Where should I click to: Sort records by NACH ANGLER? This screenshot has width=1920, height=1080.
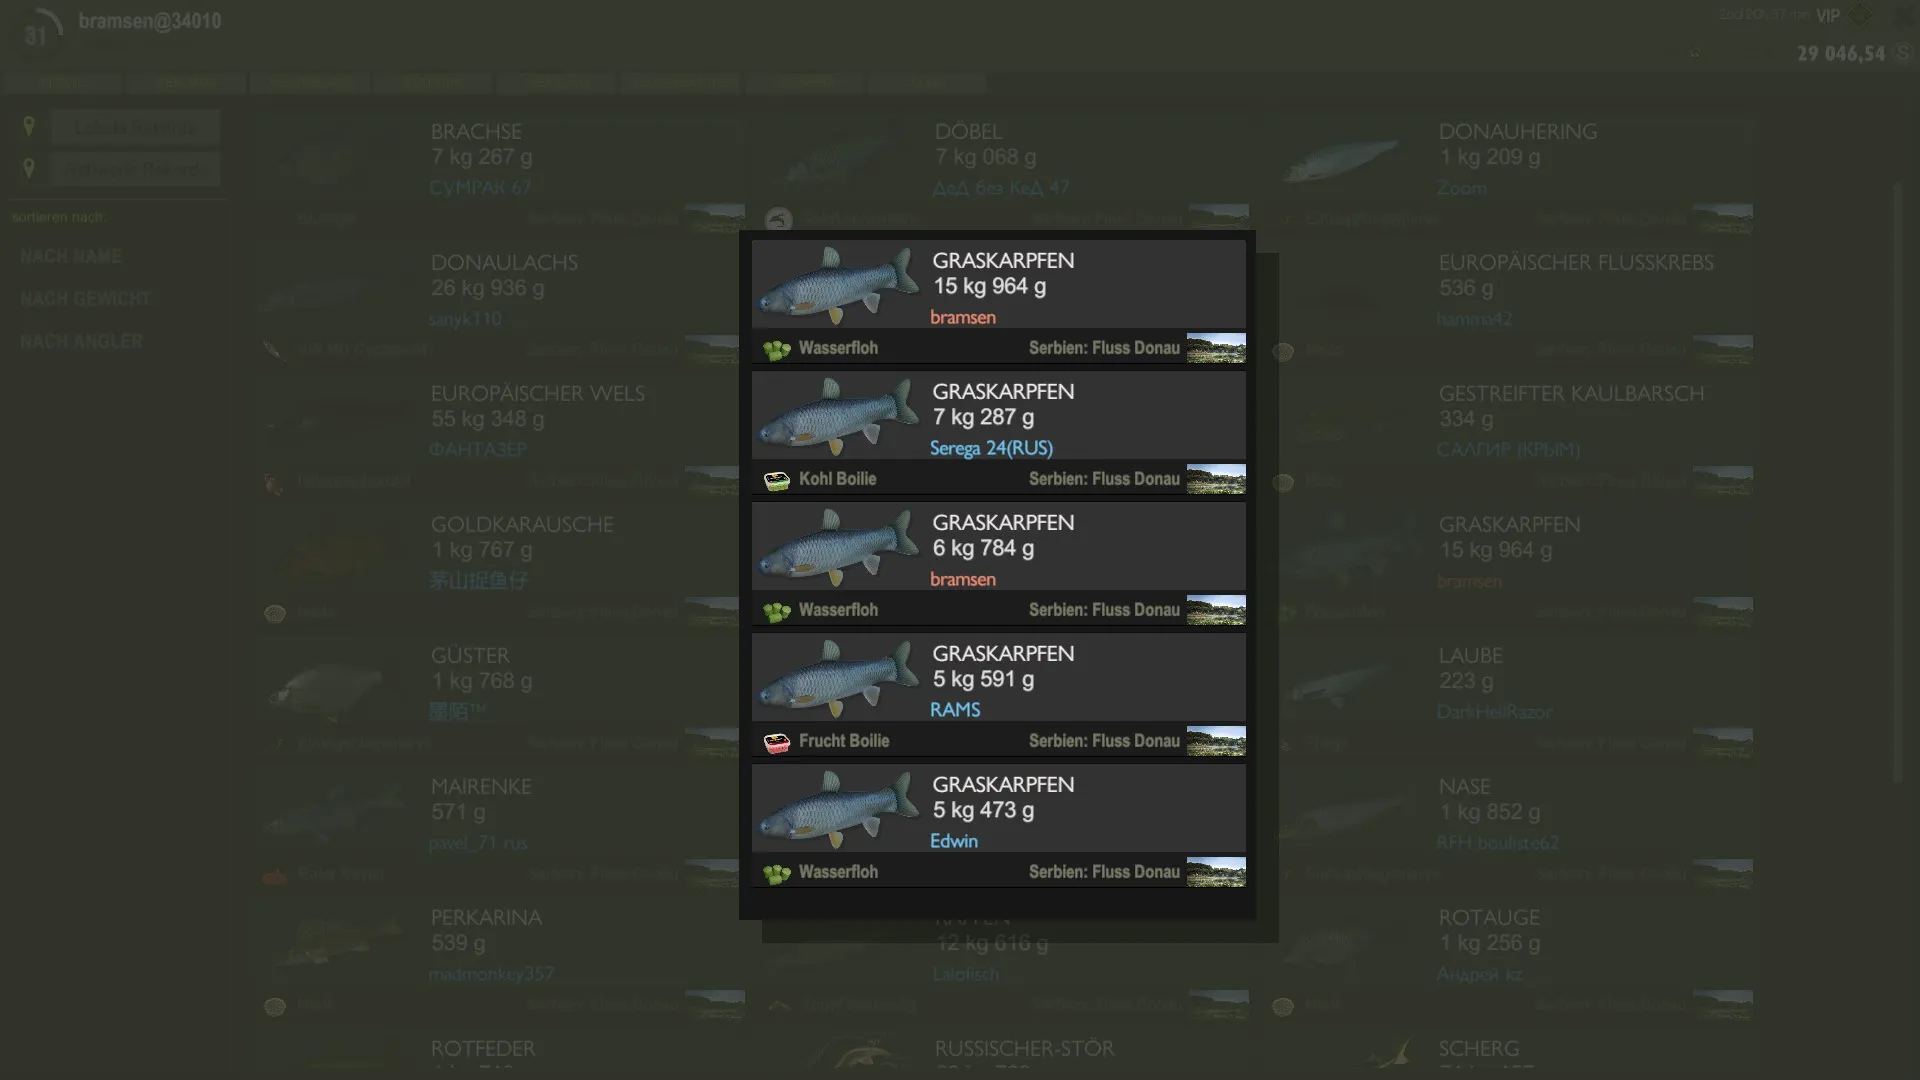[81, 342]
